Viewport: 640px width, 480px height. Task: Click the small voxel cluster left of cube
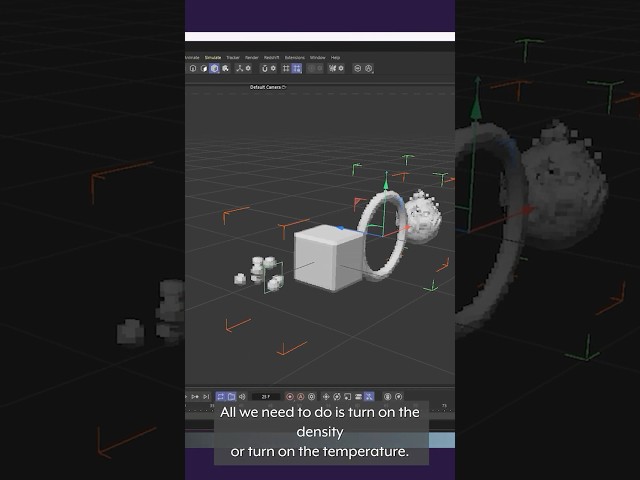pos(260,272)
